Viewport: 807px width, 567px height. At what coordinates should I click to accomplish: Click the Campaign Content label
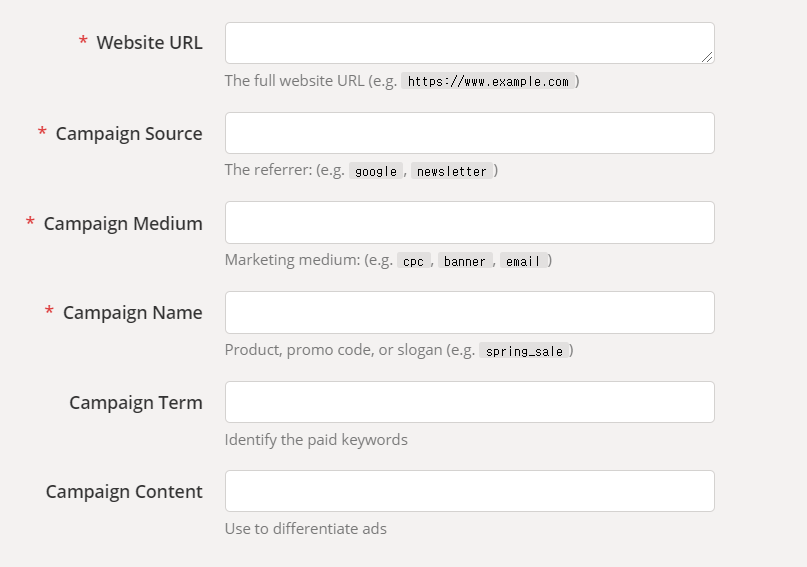[x=124, y=492]
